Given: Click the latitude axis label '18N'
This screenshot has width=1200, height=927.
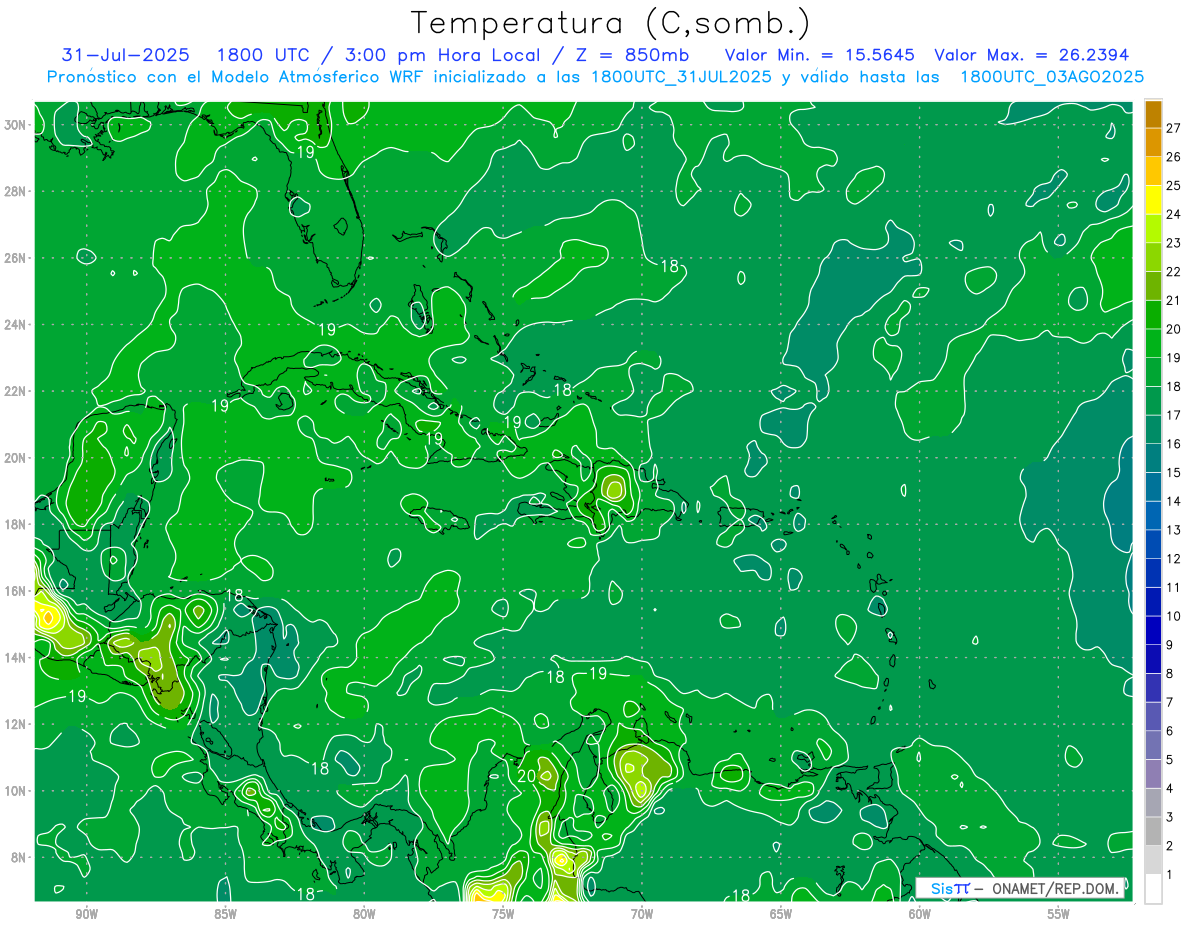Looking at the screenshot, I should pyautogui.click(x=15, y=524).
